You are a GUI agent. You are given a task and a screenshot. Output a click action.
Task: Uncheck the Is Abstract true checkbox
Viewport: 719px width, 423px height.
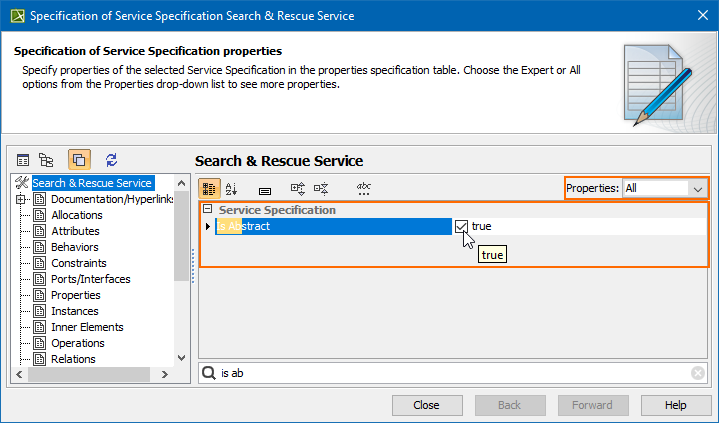point(461,227)
